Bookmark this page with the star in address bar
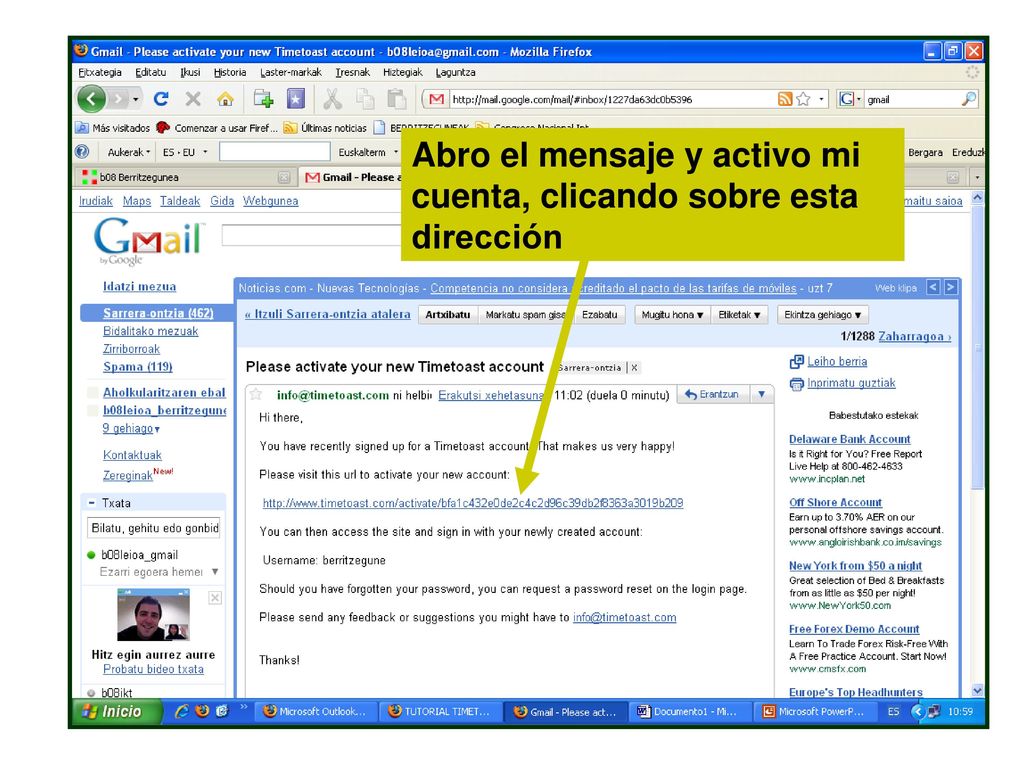This screenshot has width=1024, height=768. (803, 99)
